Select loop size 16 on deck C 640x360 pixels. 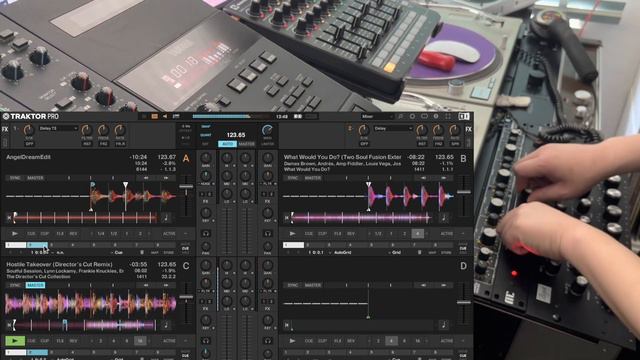(140, 341)
